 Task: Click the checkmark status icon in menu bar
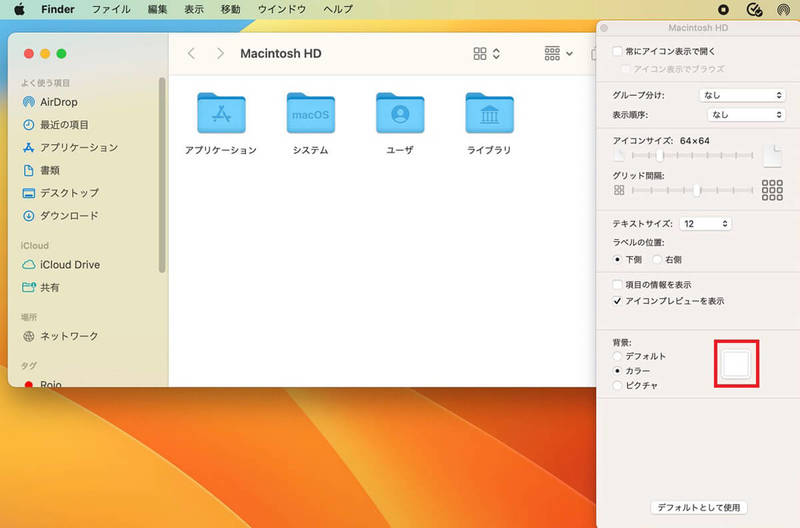click(x=754, y=9)
